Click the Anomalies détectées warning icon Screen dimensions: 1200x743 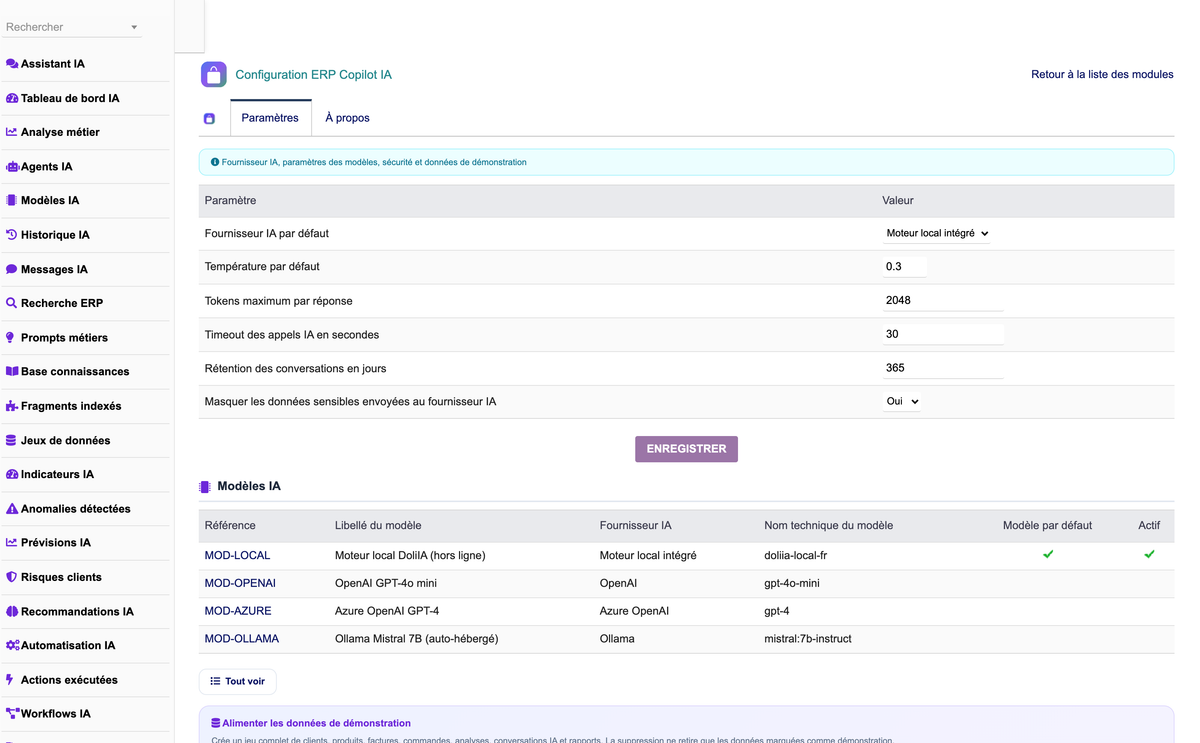tap(12, 509)
